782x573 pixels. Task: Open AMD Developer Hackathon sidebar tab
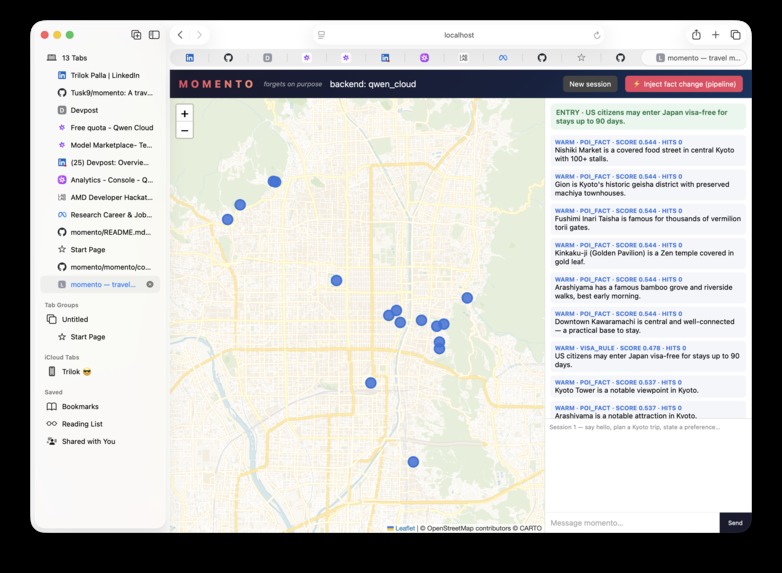coord(100,197)
